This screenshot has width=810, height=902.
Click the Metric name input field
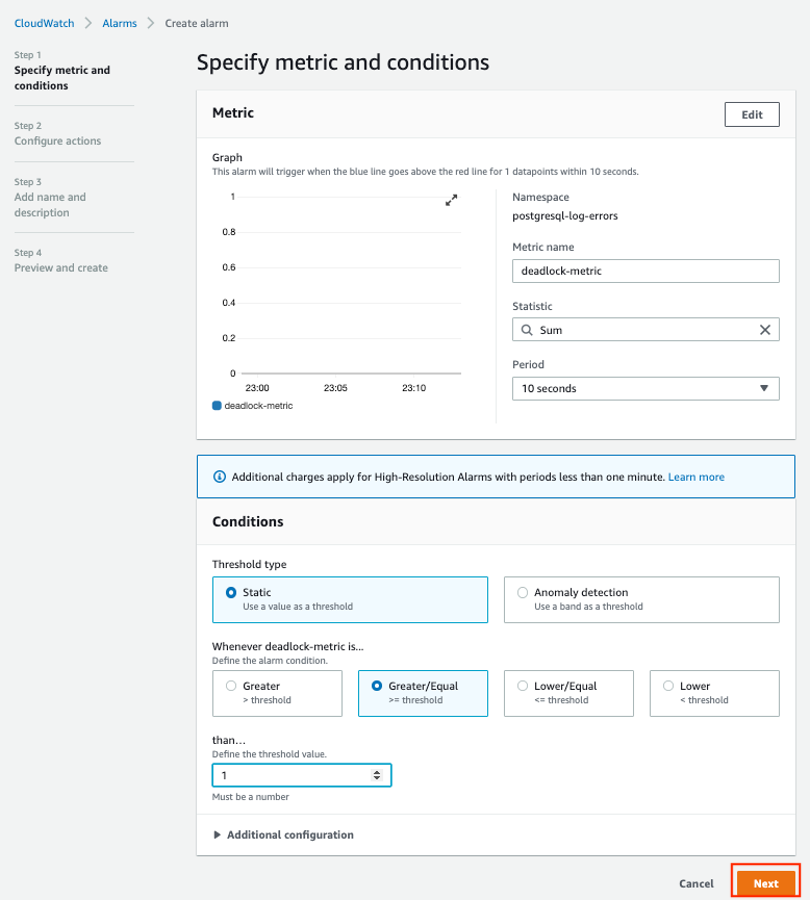coord(645,271)
